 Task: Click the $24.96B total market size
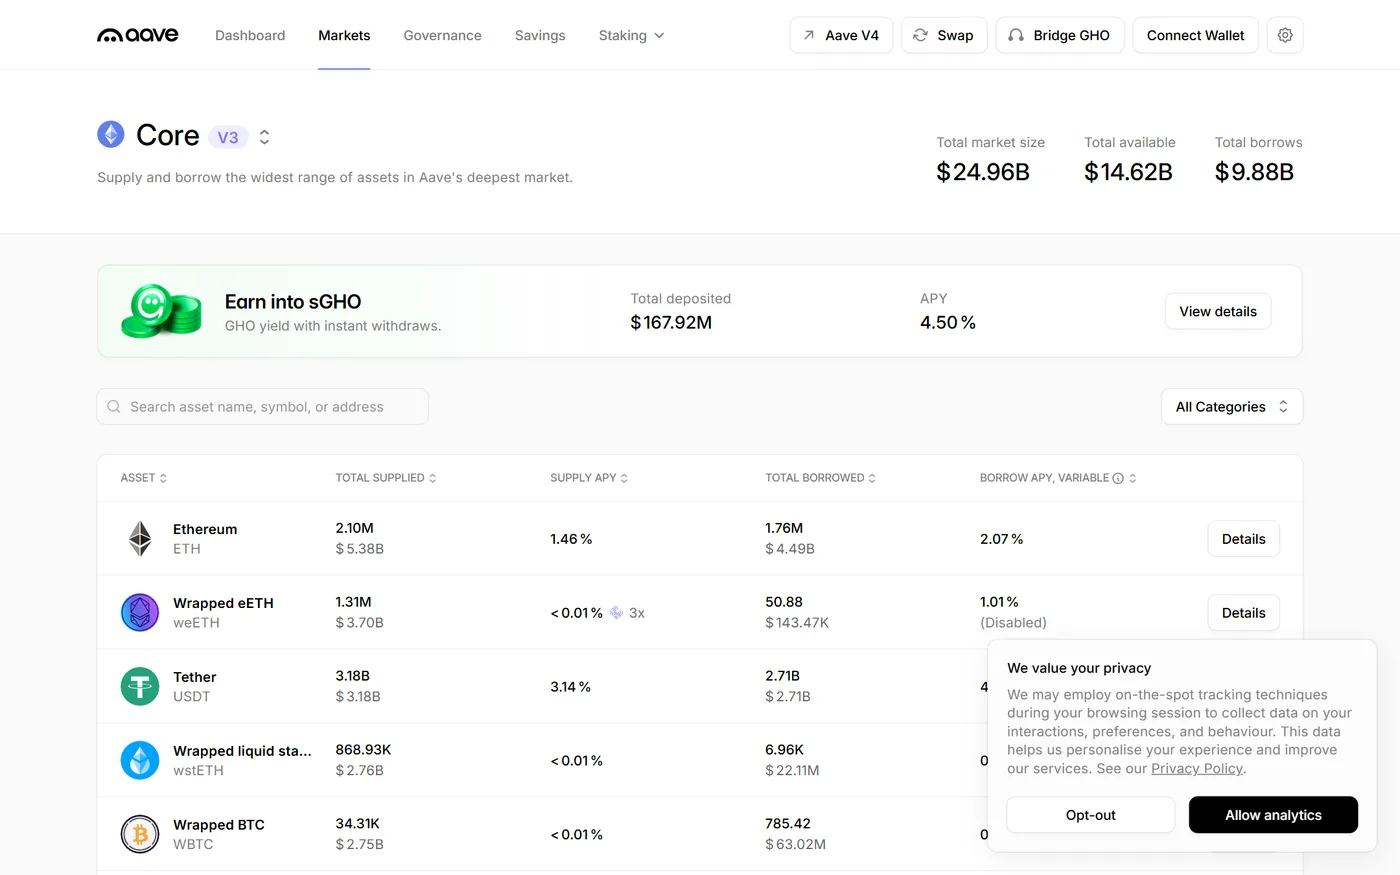(x=983, y=172)
